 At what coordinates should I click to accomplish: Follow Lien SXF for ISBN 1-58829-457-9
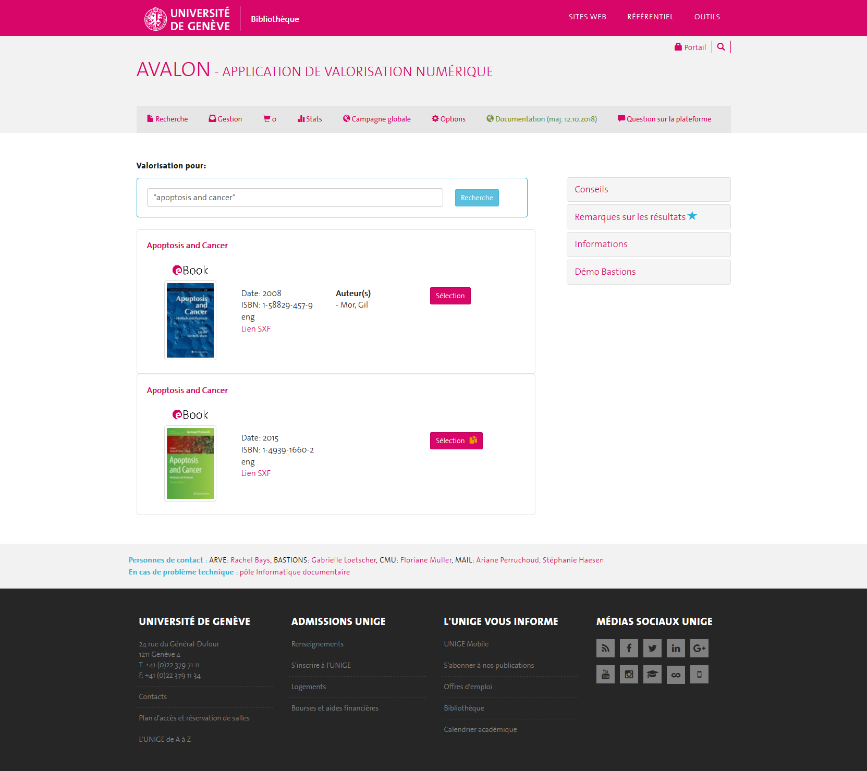click(x=255, y=329)
